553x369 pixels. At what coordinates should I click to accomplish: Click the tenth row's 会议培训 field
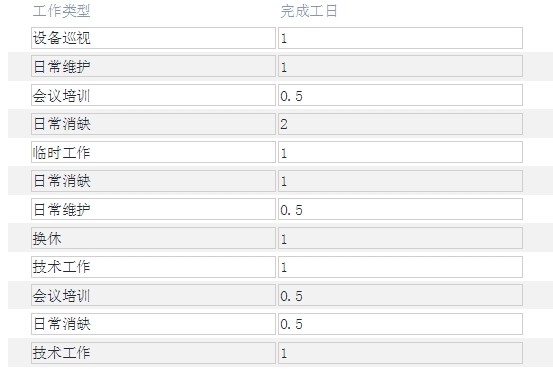click(x=153, y=295)
